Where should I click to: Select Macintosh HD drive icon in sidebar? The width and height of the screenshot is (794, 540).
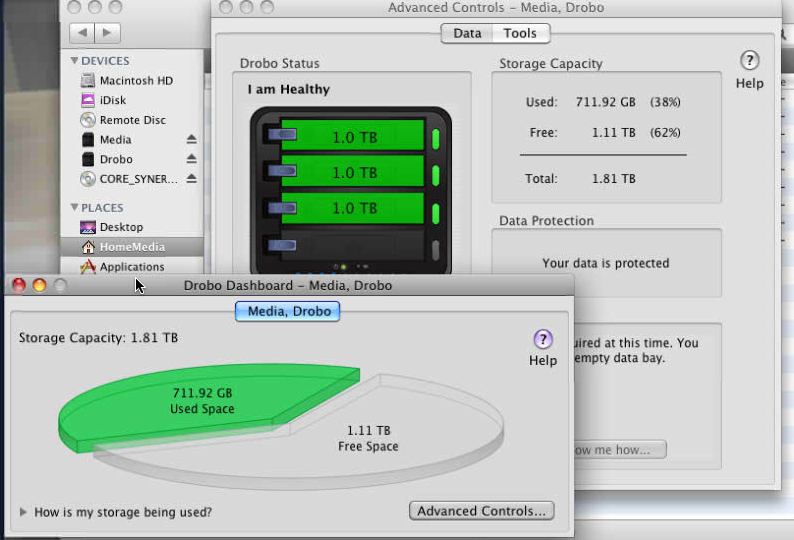pos(88,81)
